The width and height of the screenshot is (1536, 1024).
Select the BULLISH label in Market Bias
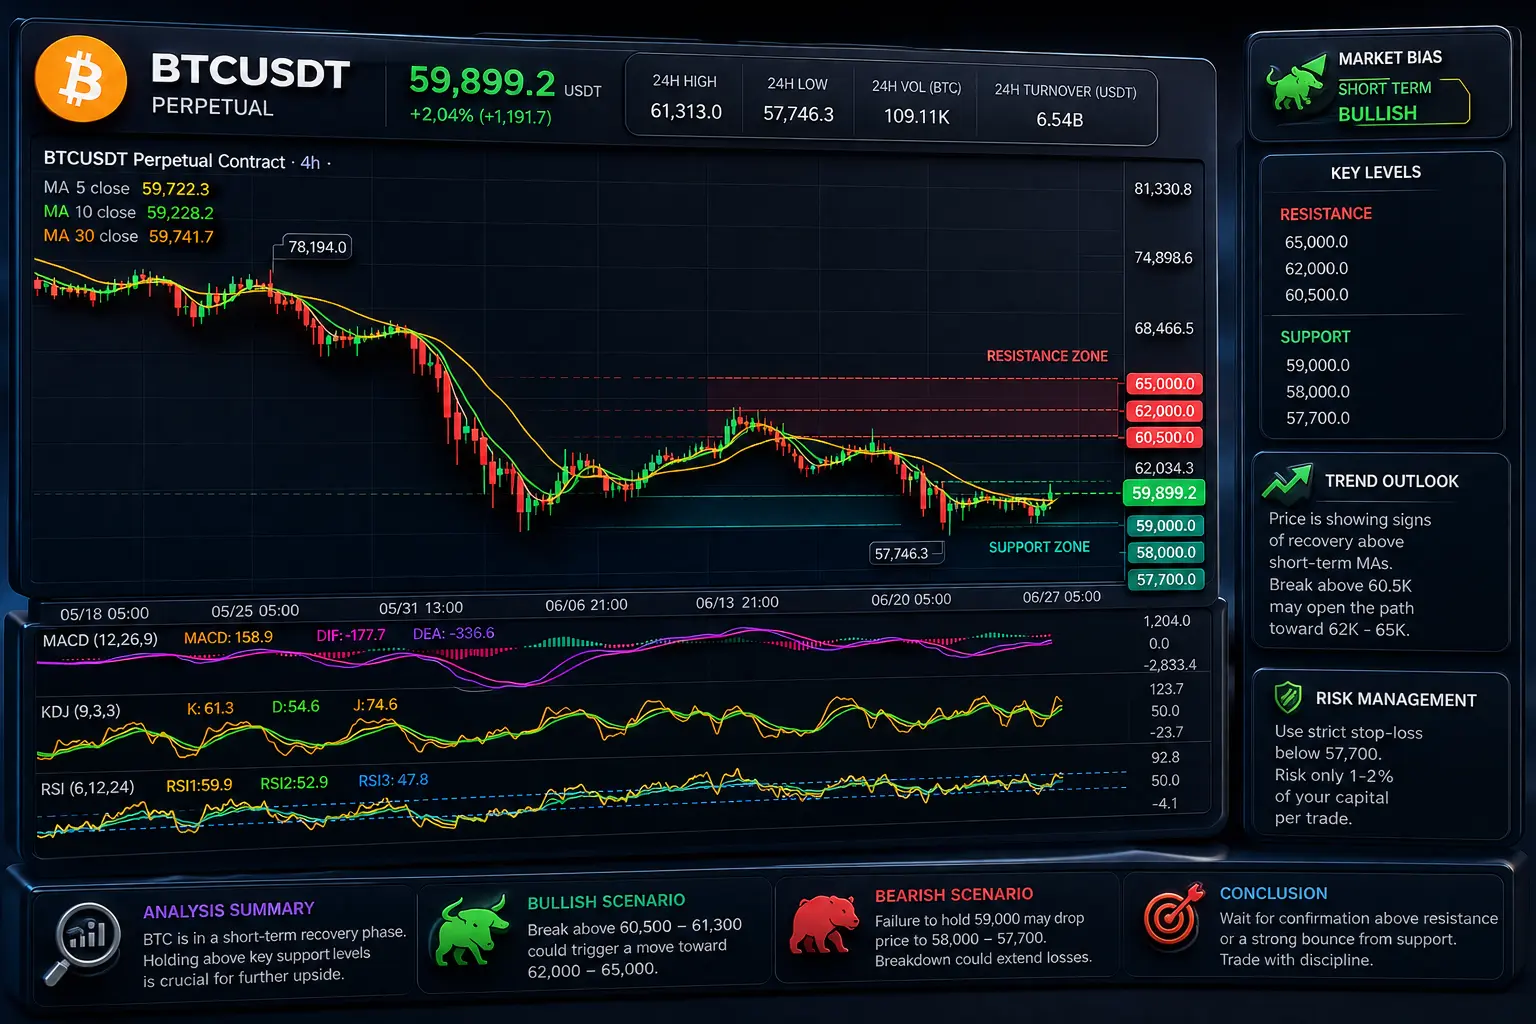pyautogui.click(x=1377, y=114)
